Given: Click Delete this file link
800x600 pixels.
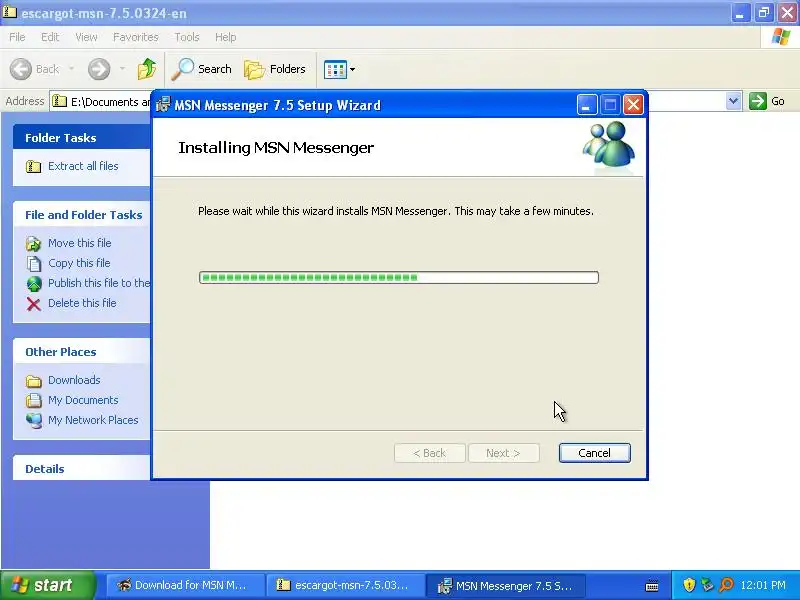Looking at the screenshot, I should click(x=82, y=303).
